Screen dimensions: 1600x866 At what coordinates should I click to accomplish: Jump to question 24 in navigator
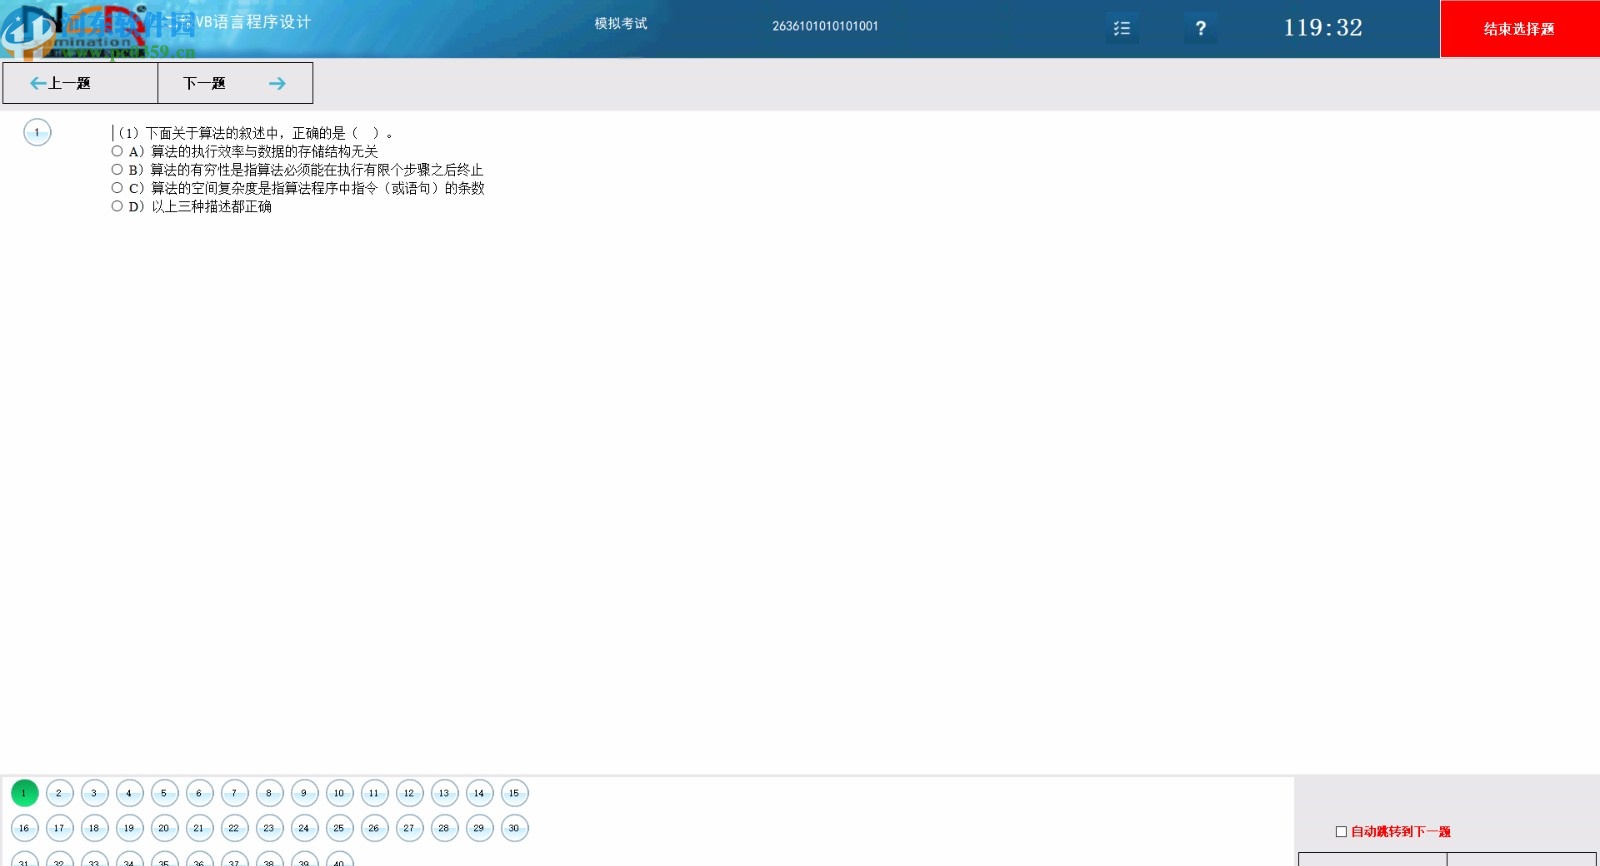304,828
